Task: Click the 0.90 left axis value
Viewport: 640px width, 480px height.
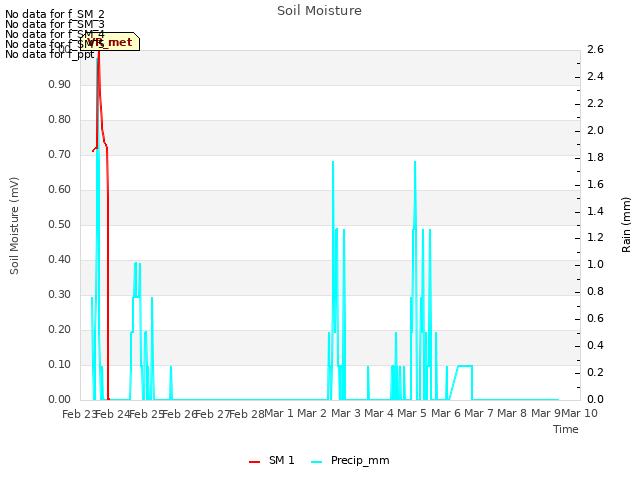Action: (x=59, y=84)
